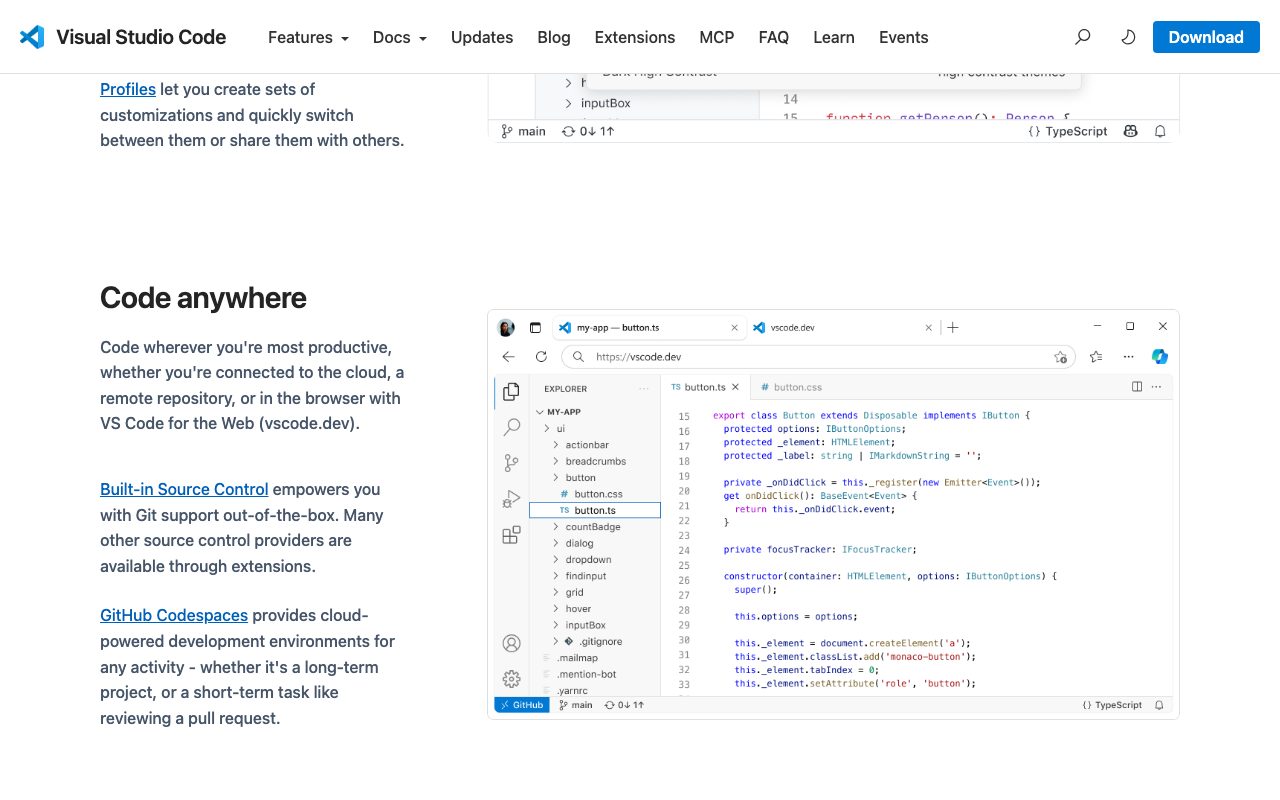The image size is (1280, 800).
Task: Click the vscode.dev browser address bar
Action: 818,356
